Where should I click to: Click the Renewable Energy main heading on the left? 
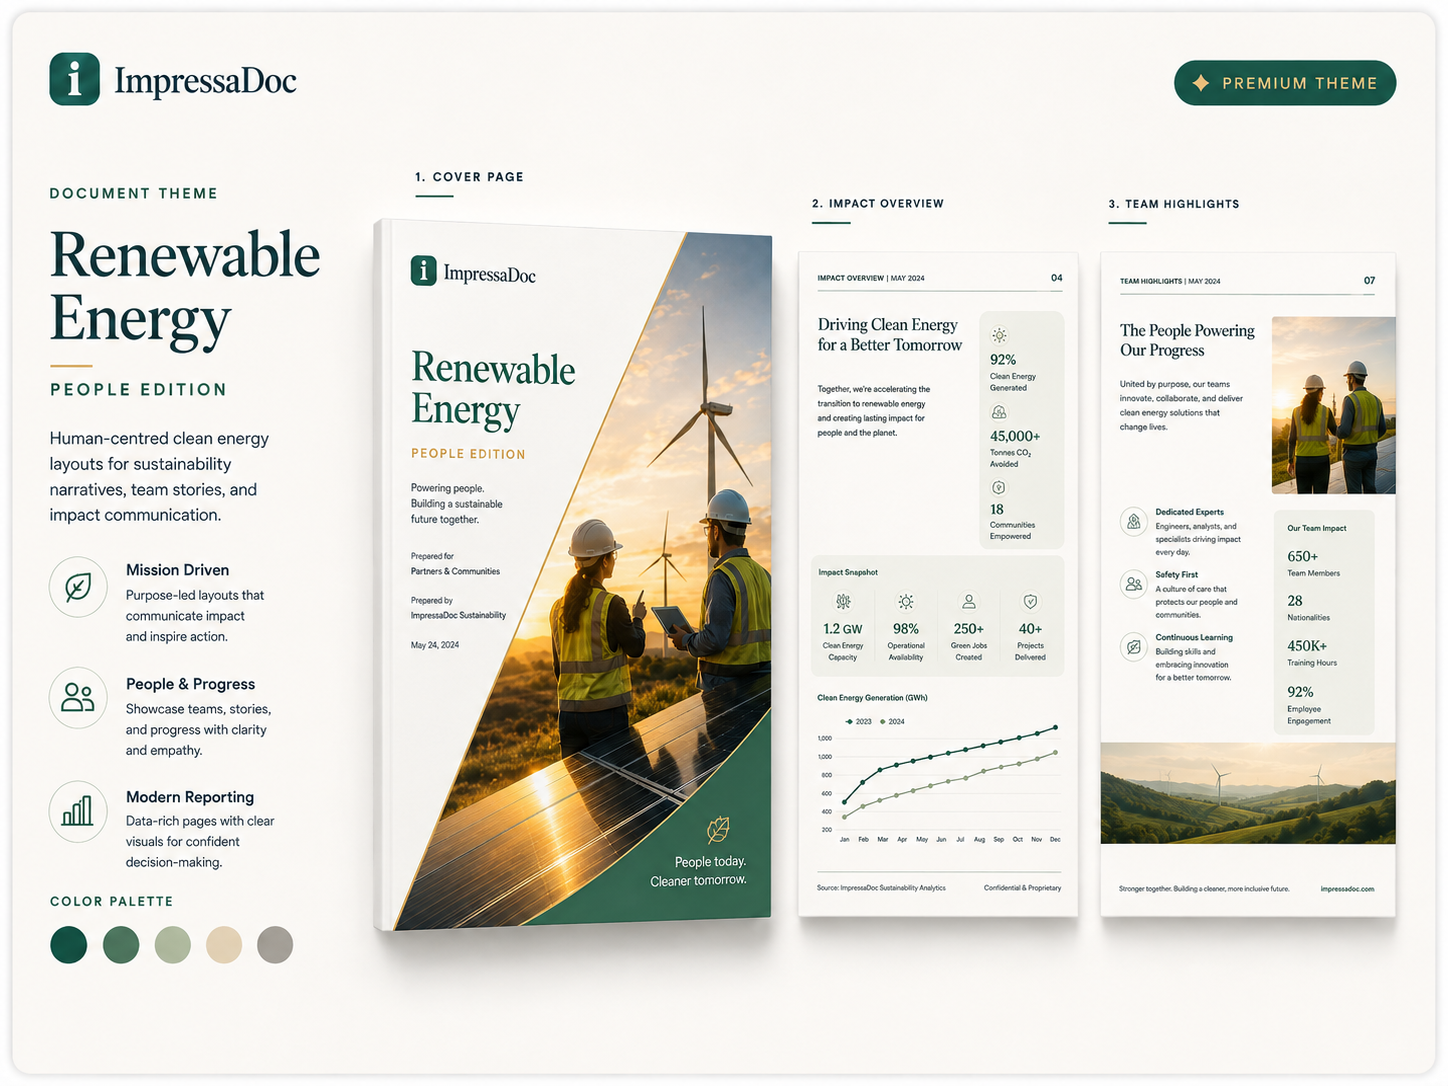pos(185,287)
